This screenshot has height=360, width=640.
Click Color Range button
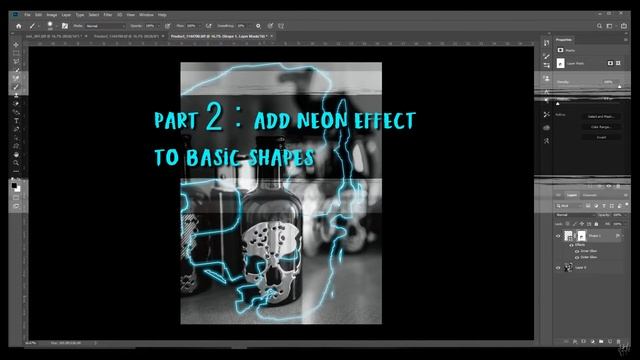pyautogui.click(x=601, y=127)
